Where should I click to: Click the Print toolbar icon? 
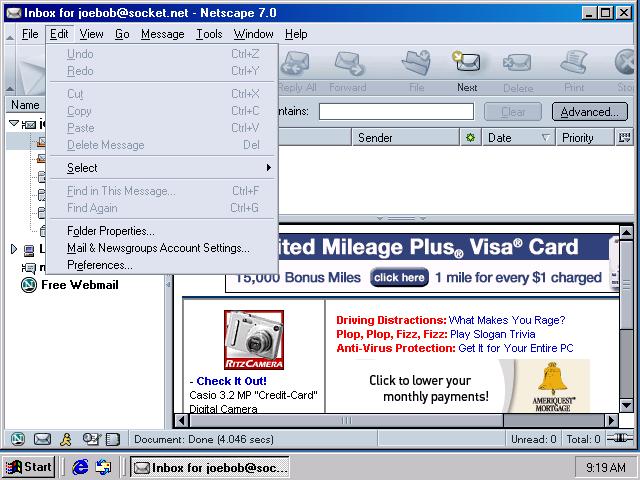pyautogui.click(x=574, y=62)
